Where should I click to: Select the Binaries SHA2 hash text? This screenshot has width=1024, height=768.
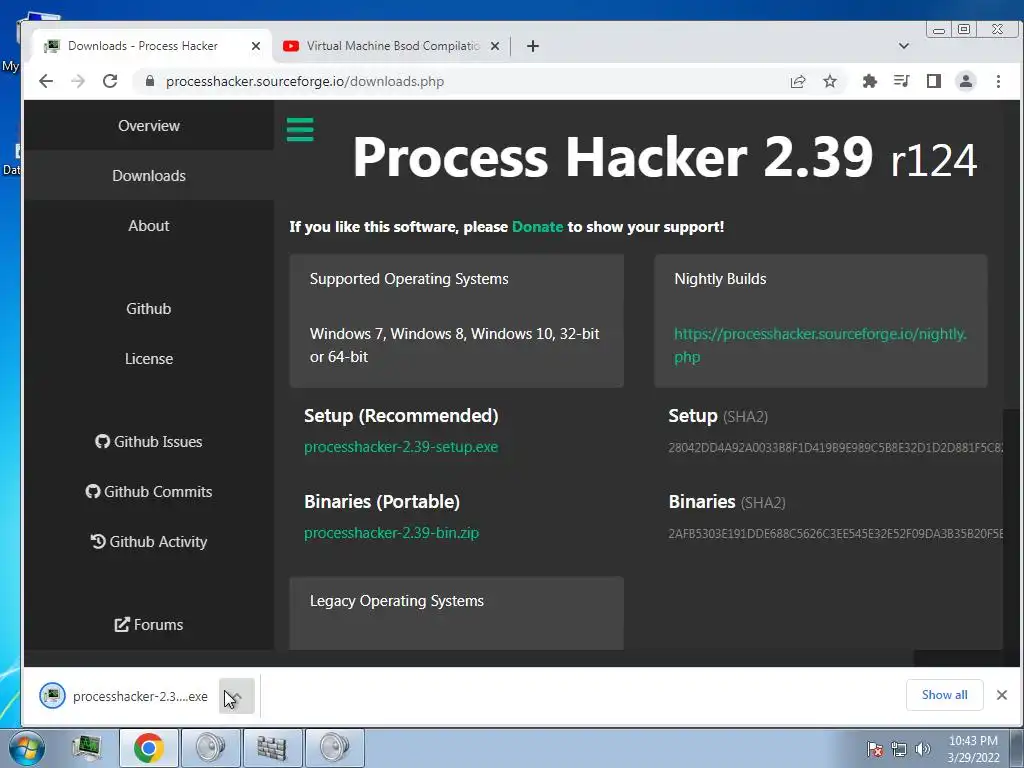(835, 534)
